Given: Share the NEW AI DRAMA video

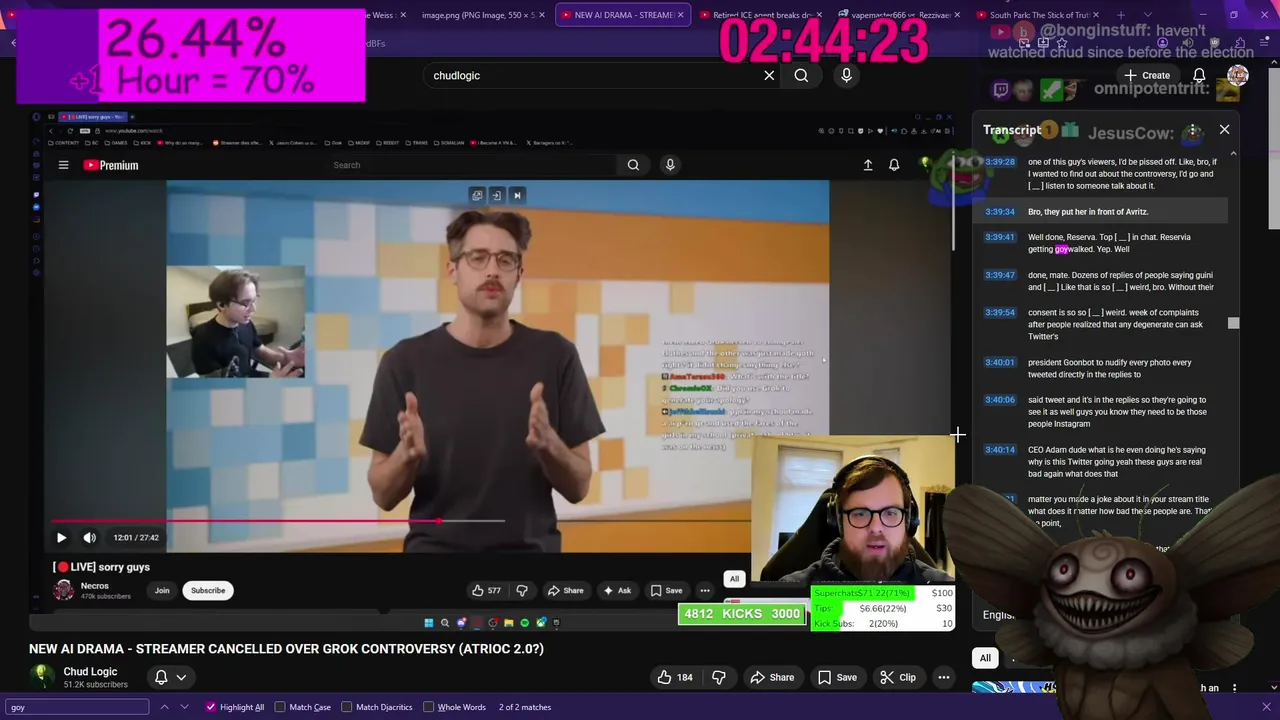Looking at the screenshot, I should click(x=772, y=677).
